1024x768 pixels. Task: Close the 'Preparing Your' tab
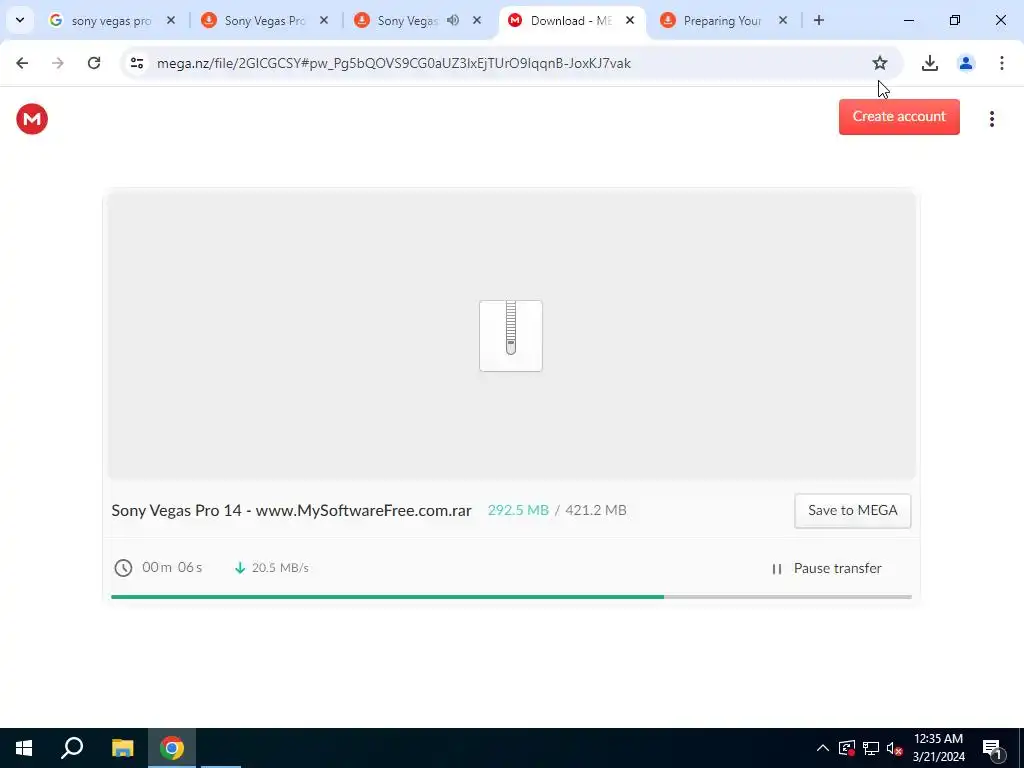coord(782,20)
